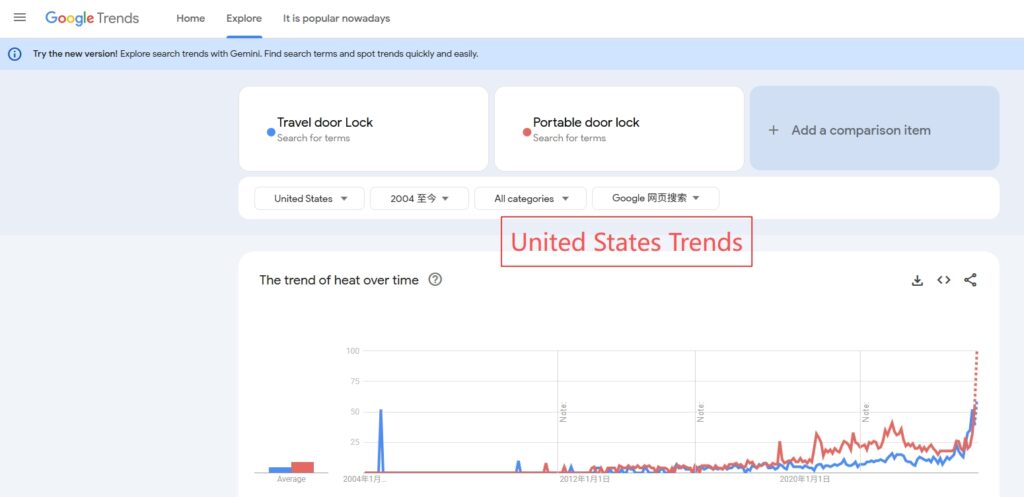This screenshot has height=497, width=1024.
Task: Edit the Travel door Lock search term
Action: [x=325, y=122]
